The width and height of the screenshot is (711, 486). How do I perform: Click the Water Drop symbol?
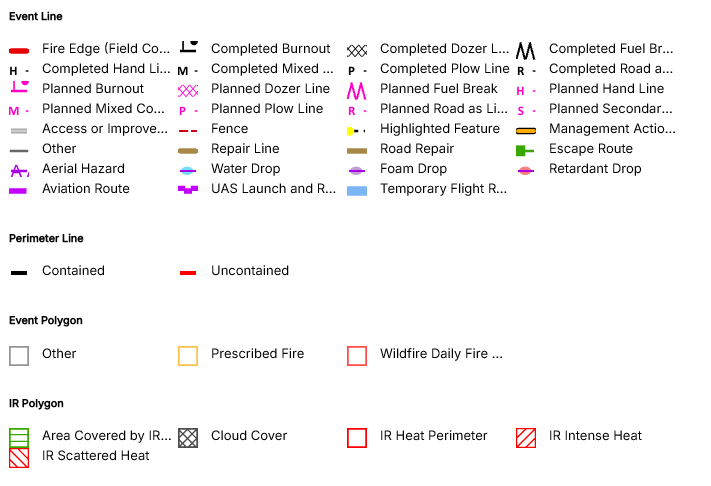pyautogui.click(x=188, y=170)
